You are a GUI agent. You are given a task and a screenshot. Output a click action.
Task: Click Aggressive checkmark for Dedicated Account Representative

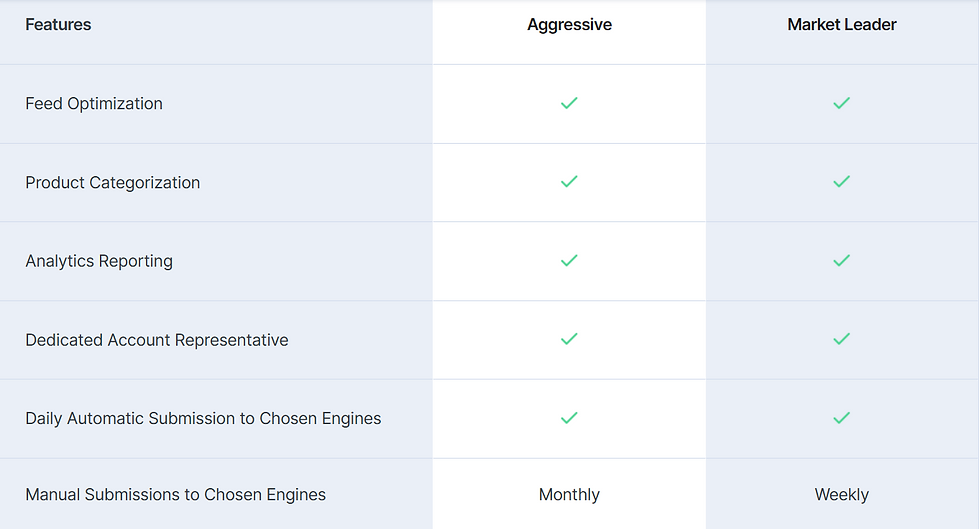[x=569, y=339]
